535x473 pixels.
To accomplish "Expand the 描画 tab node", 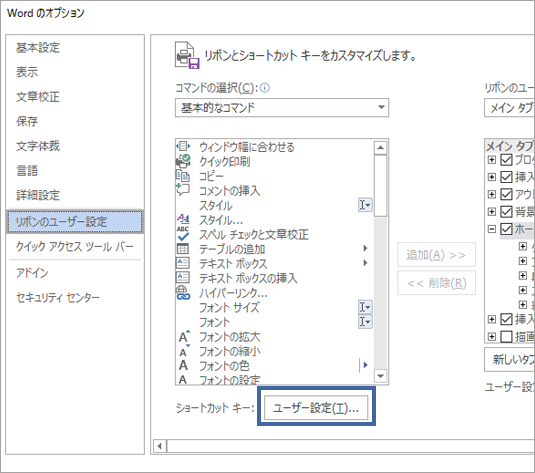I will click(x=491, y=336).
